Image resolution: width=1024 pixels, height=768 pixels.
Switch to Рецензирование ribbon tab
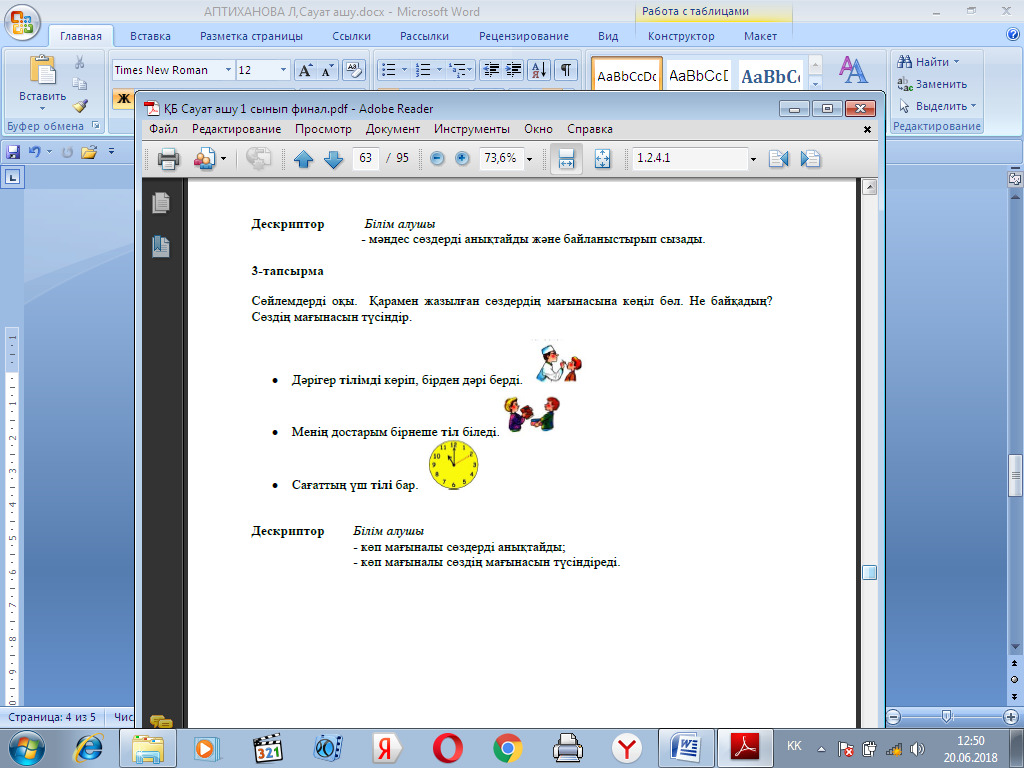coord(524,36)
